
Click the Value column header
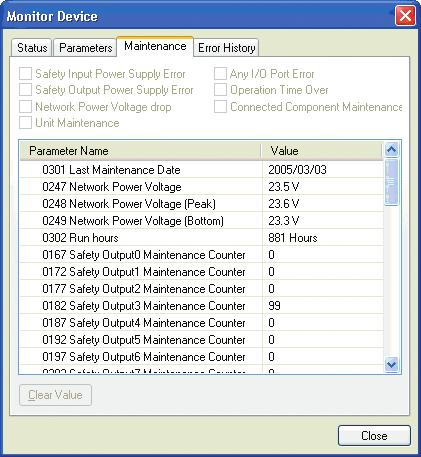click(322, 151)
